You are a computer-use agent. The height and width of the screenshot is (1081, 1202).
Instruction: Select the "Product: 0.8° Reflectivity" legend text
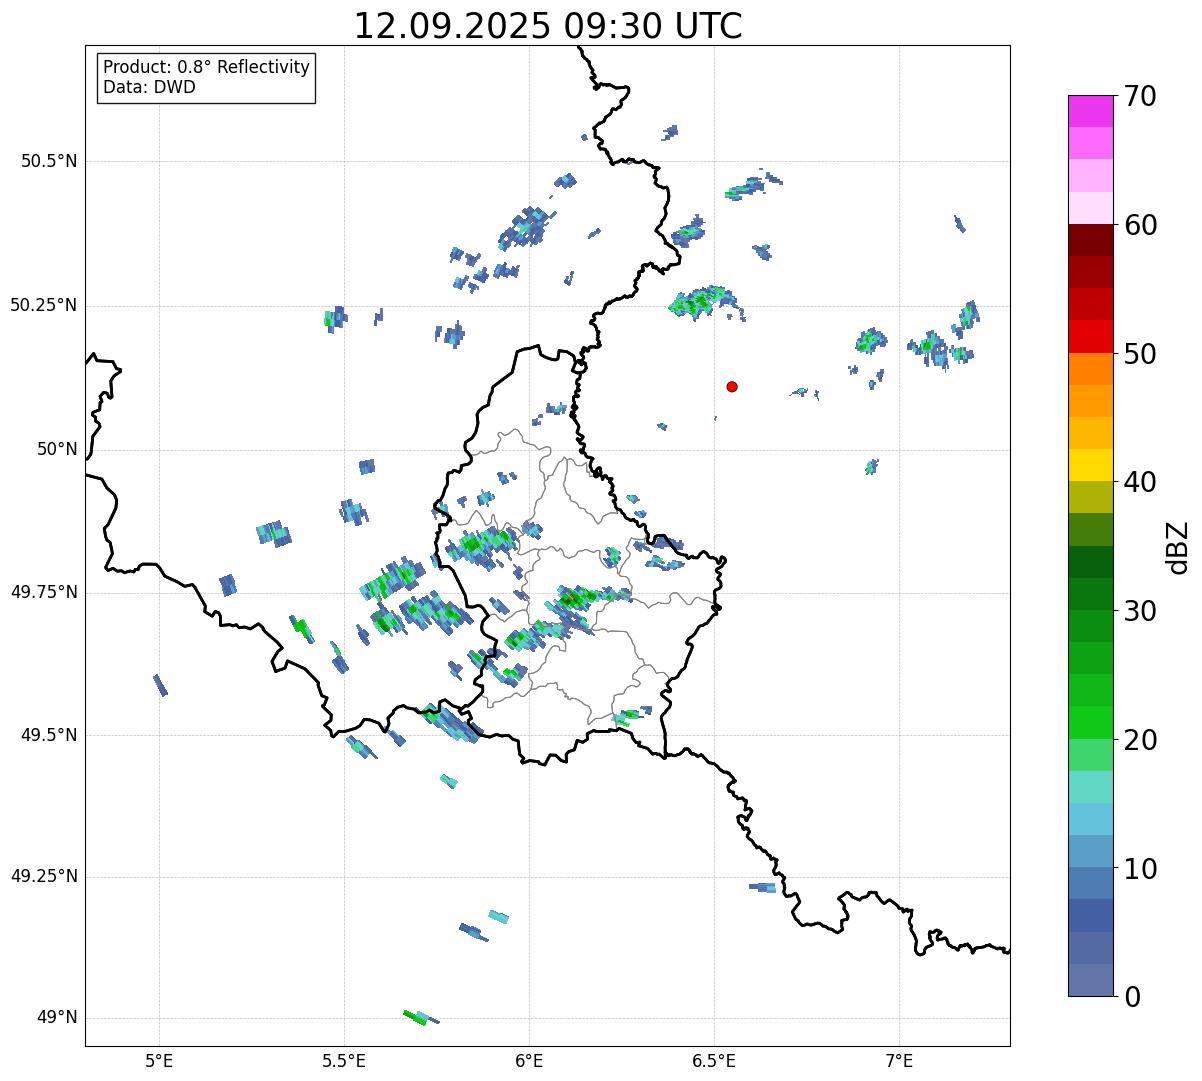tap(206, 67)
